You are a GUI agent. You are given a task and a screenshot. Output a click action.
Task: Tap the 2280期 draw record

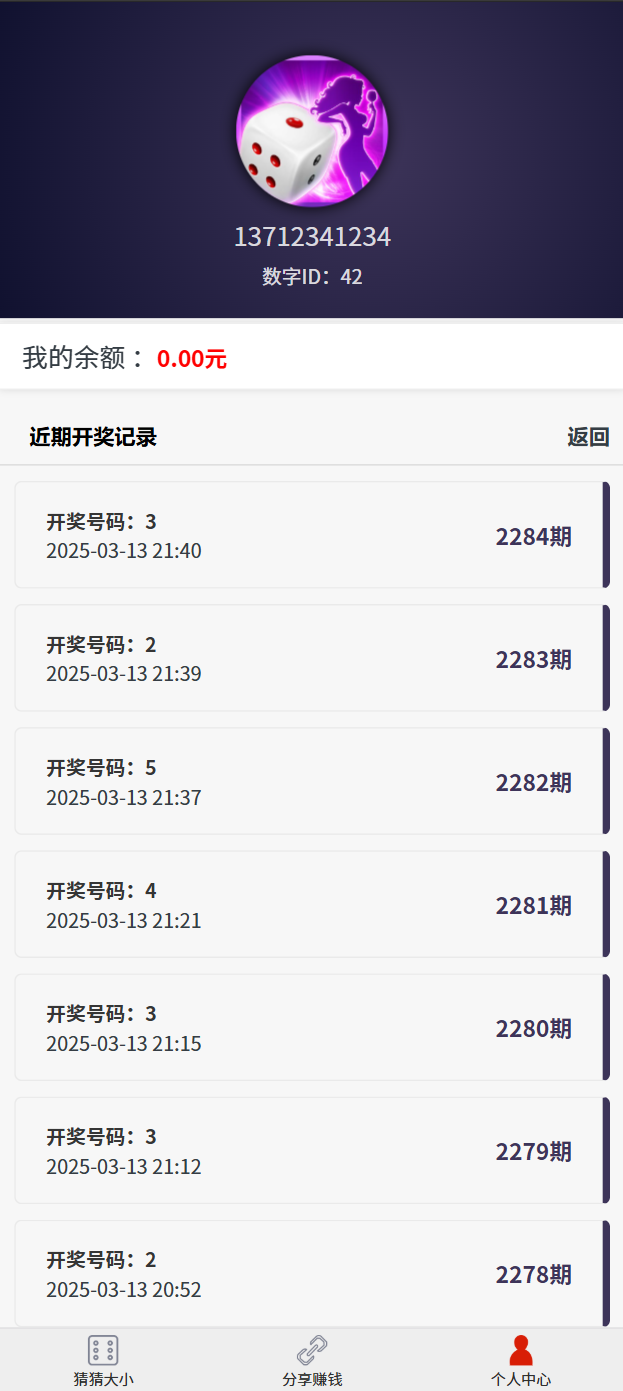point(311,1027)
